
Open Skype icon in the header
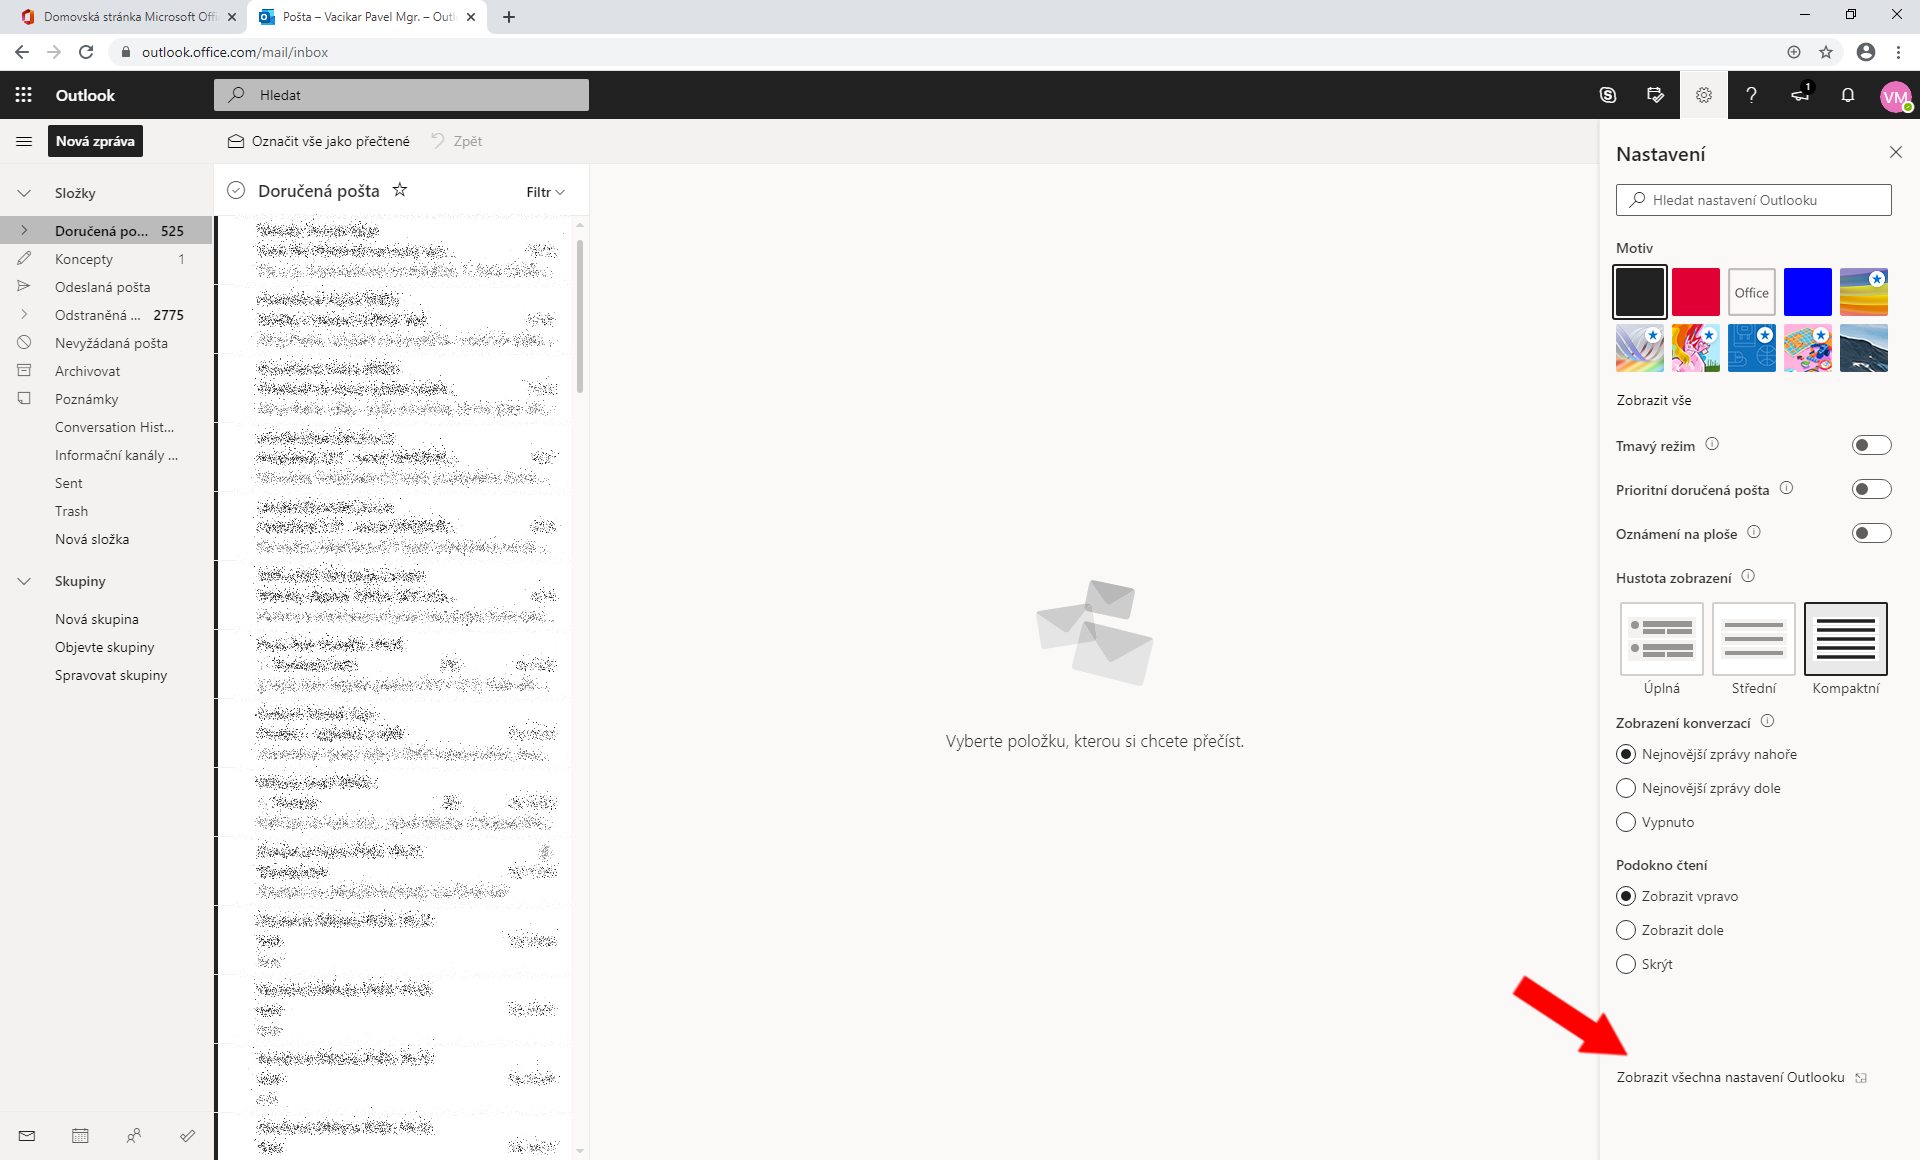(x=1607, y=95)
